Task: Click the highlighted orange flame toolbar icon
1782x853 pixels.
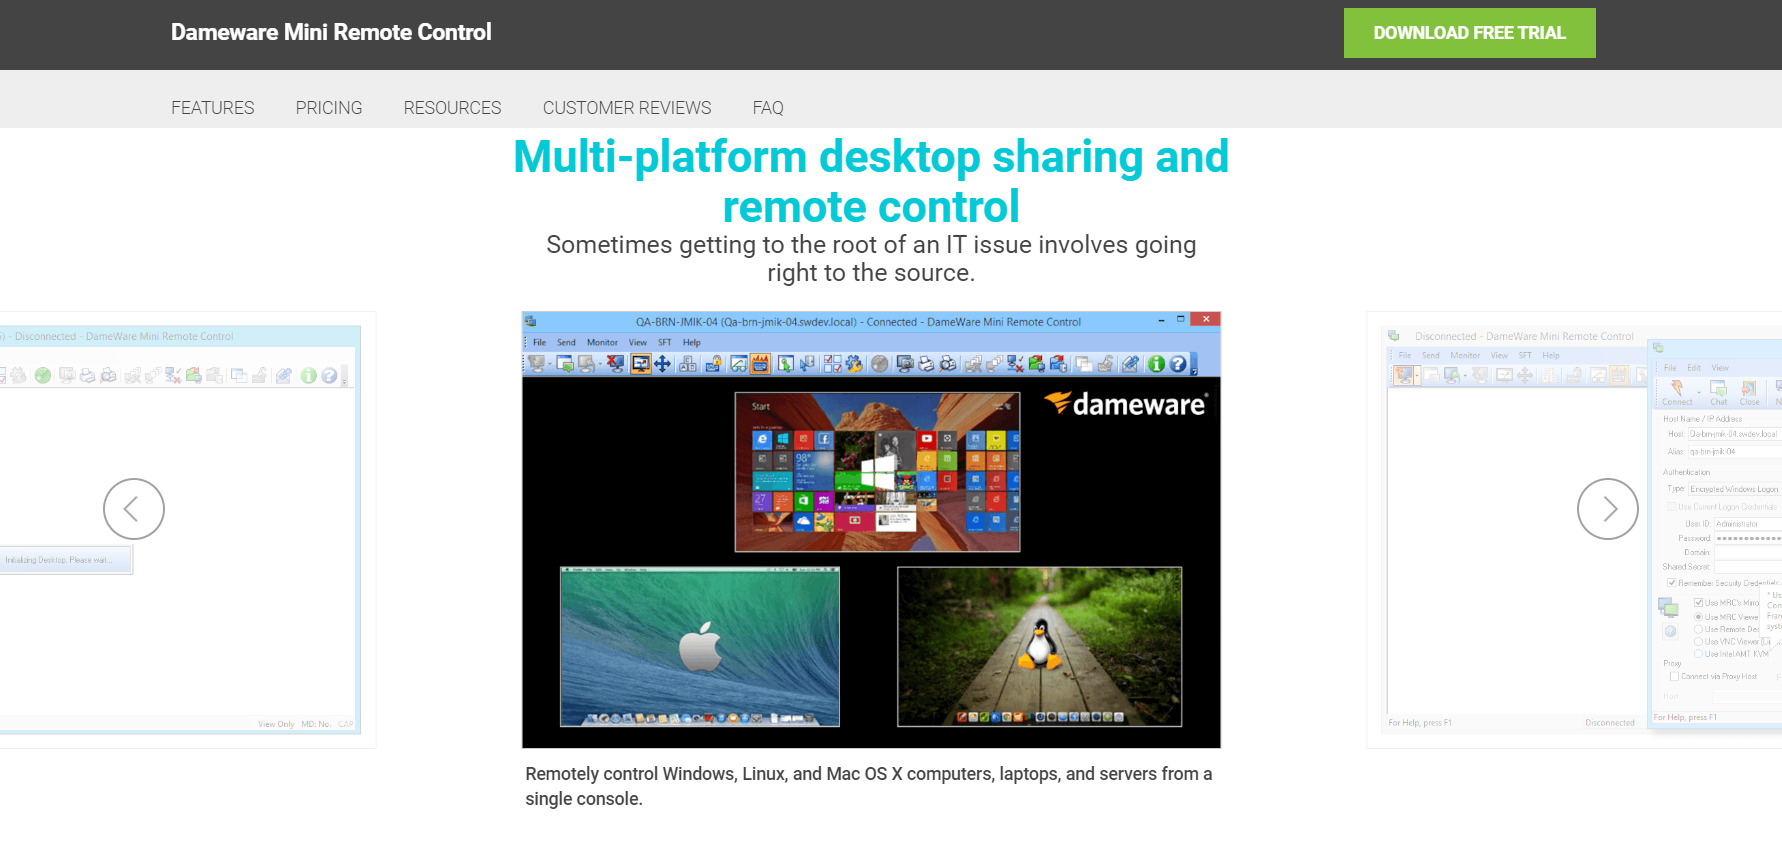Action: point(760,364)
